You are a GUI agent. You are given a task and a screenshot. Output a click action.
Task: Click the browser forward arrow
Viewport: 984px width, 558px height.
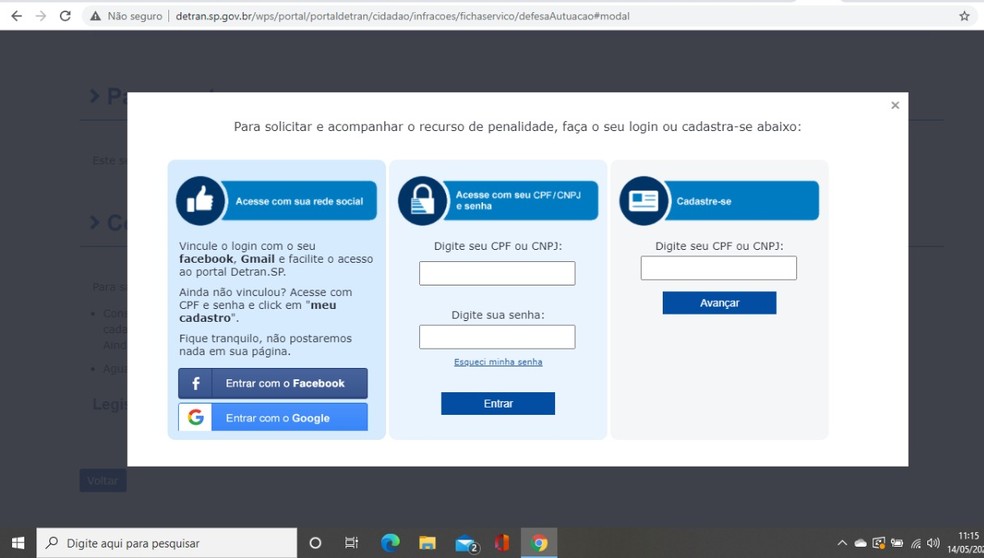pos(41,16)
